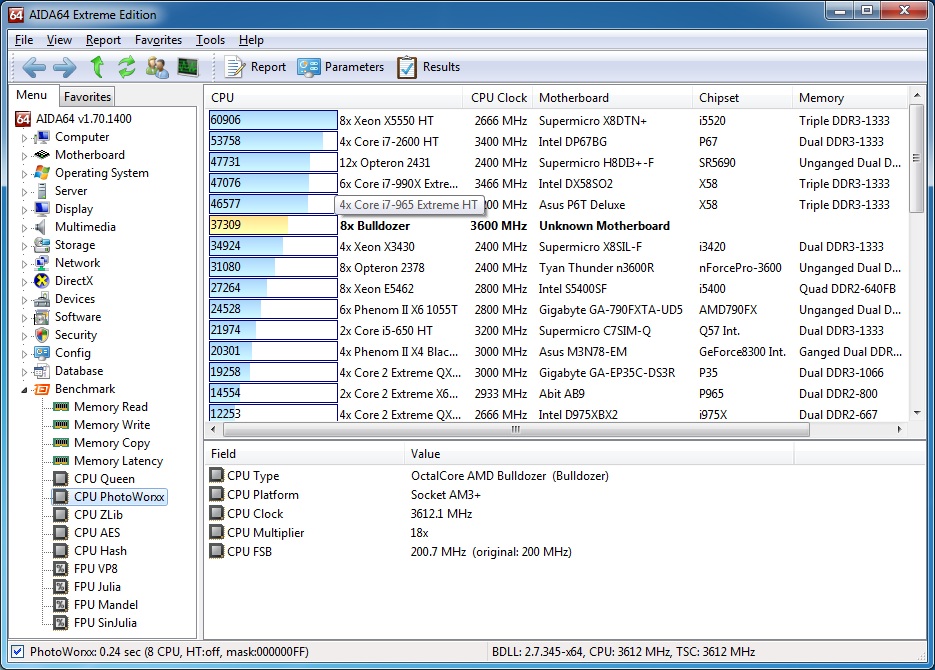935x670 pixels.
Task: Open the users icon in the toolbar
Action: coord(157,67)
